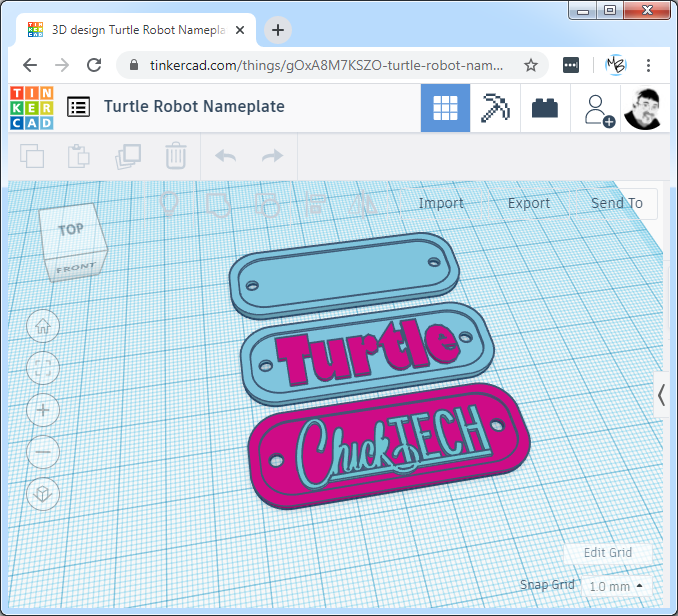Go back in browser

30,65
